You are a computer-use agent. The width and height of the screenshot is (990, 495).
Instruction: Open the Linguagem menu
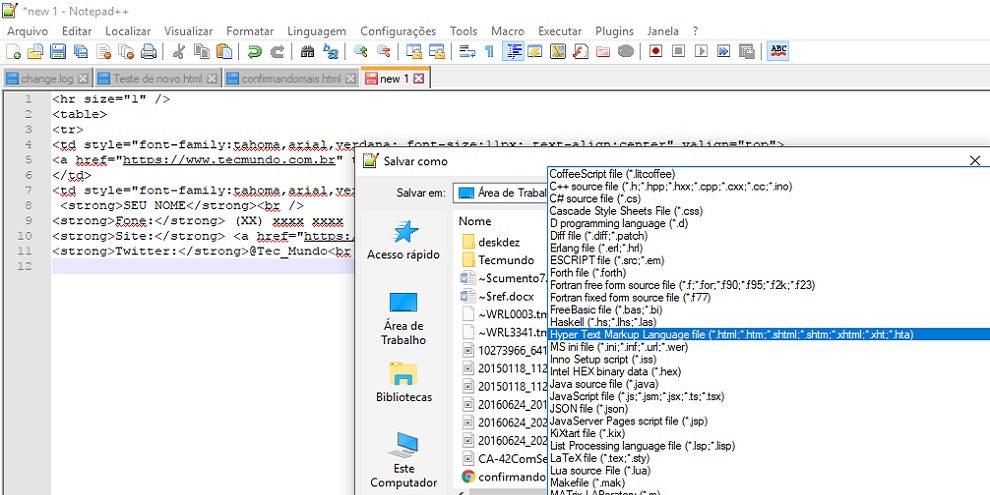point(316,31)
